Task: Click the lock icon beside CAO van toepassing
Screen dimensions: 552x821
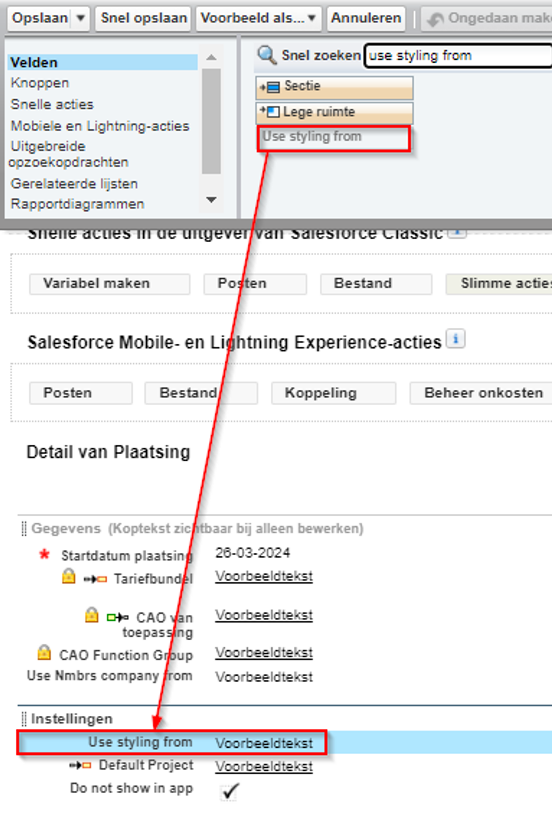Action: [92, 614]
